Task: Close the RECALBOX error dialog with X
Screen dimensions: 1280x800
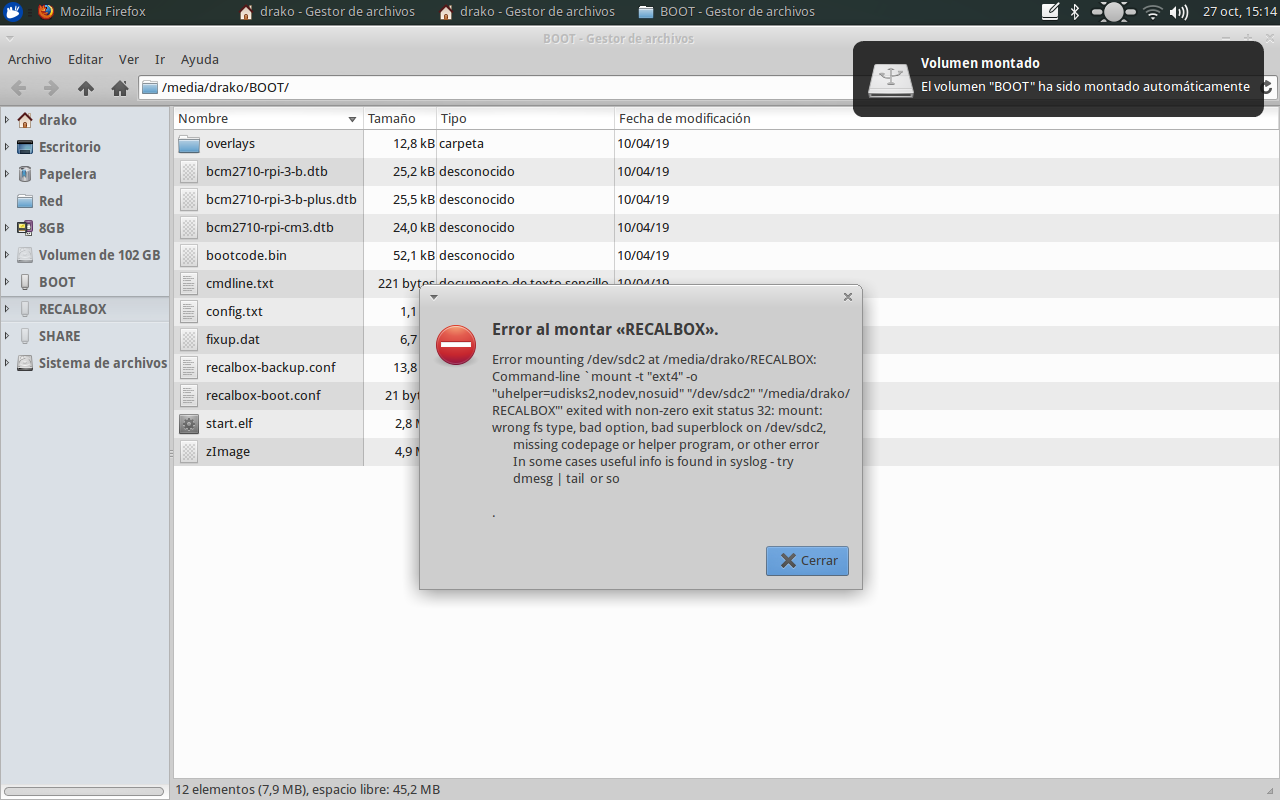Action: (848, 297)
